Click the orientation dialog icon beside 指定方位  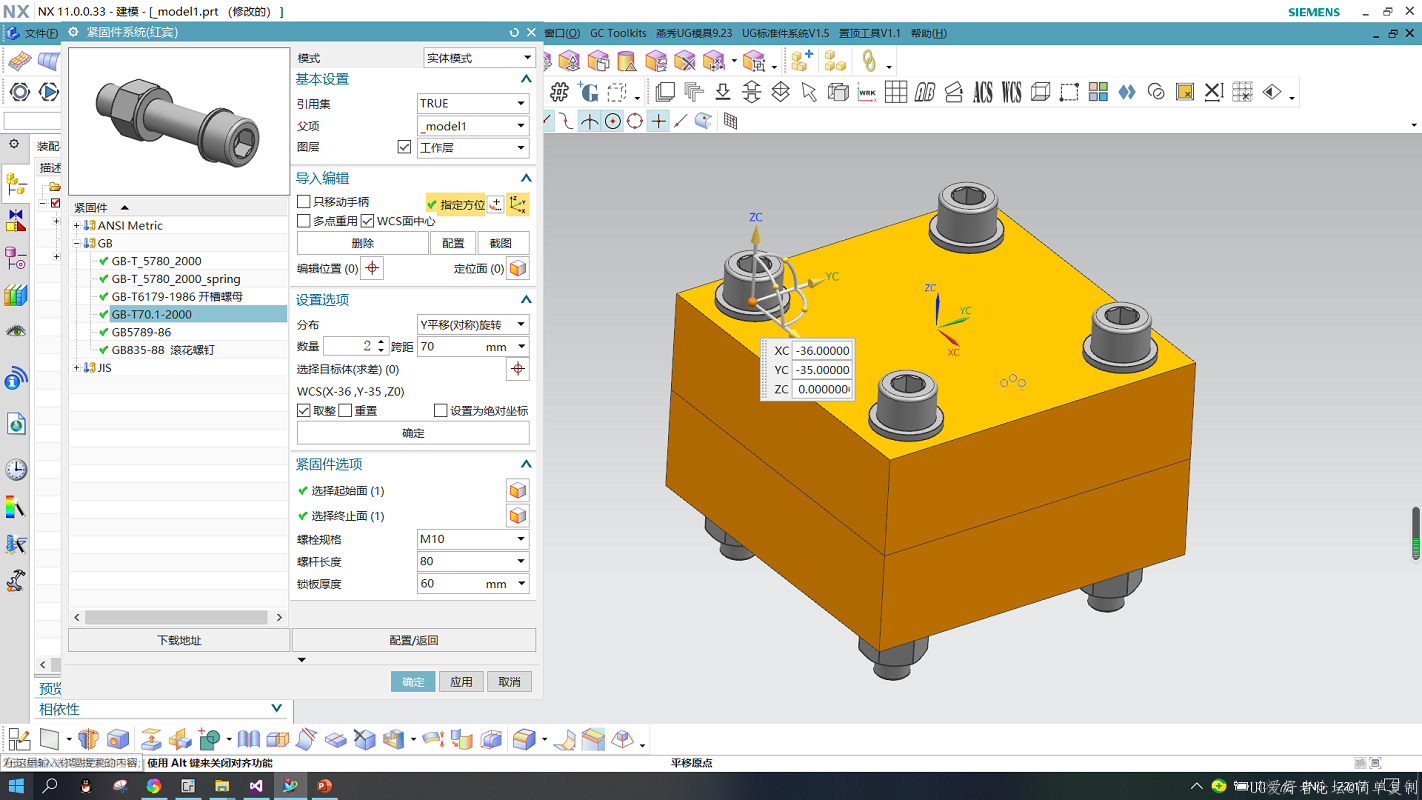[x=496, y=204]
